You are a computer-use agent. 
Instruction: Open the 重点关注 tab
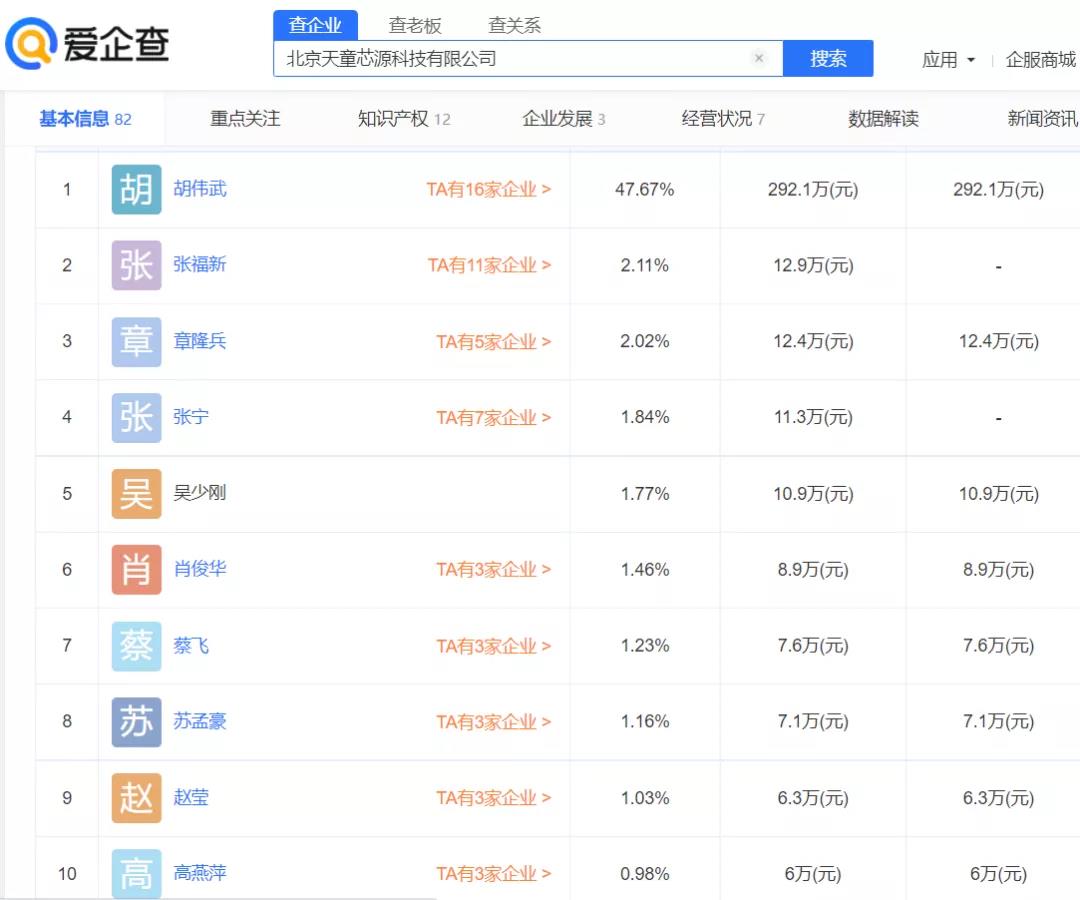[245, 118]
